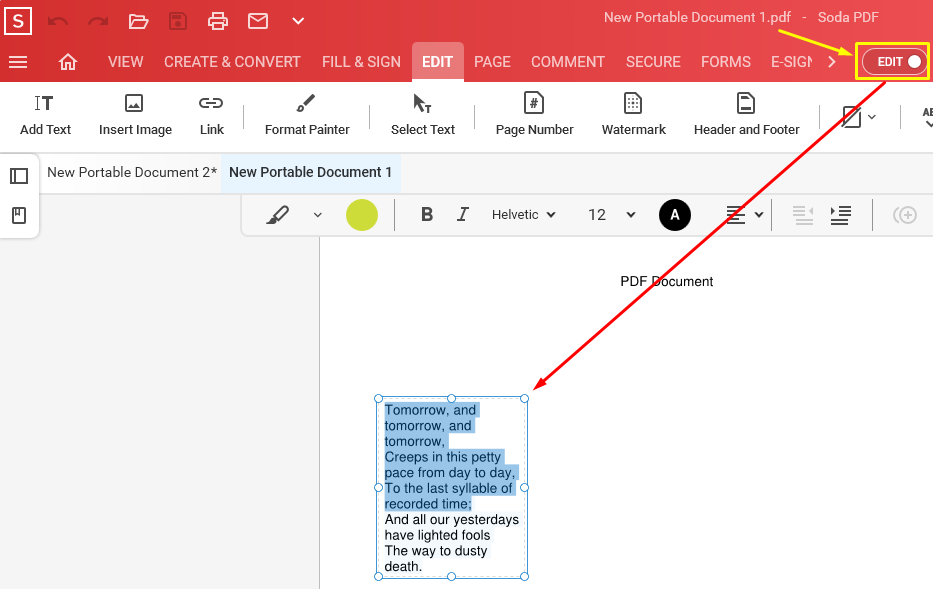Click the text line 'And all our yesterdays'
The height and width of the screenshot is (589, 933).
pos(452,519)
